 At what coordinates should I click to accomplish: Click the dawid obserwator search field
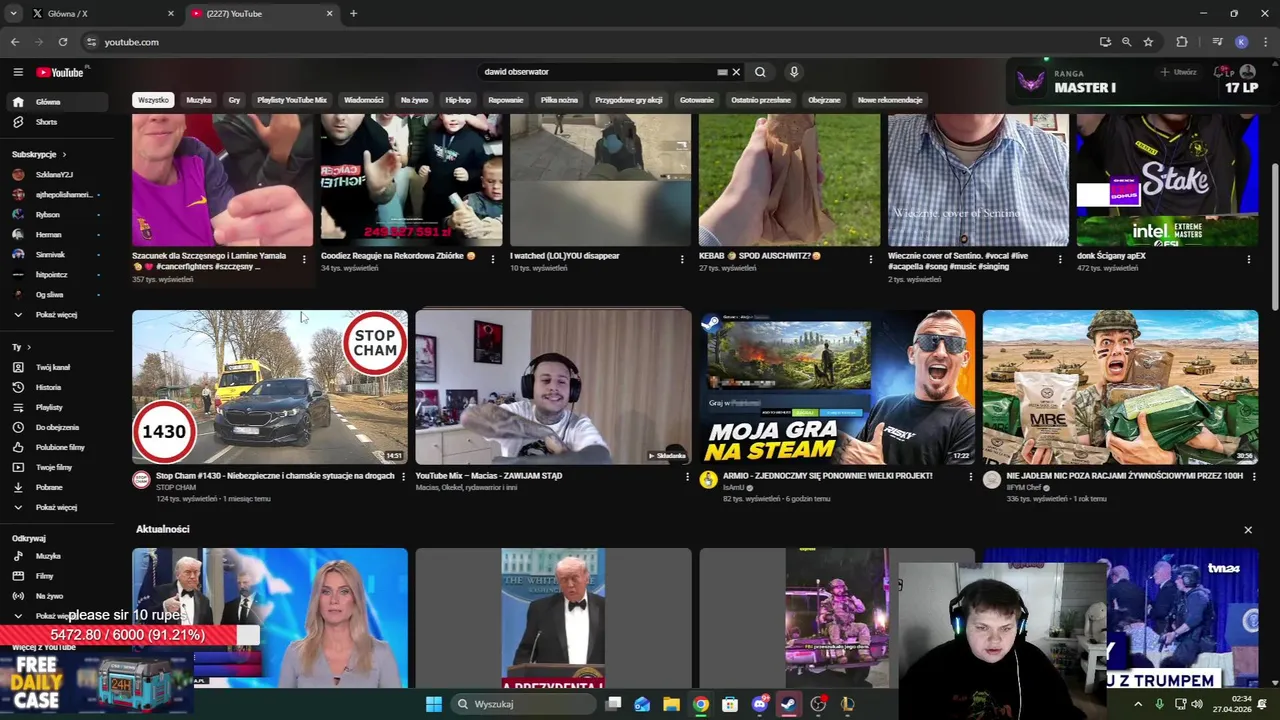point(598,72)
